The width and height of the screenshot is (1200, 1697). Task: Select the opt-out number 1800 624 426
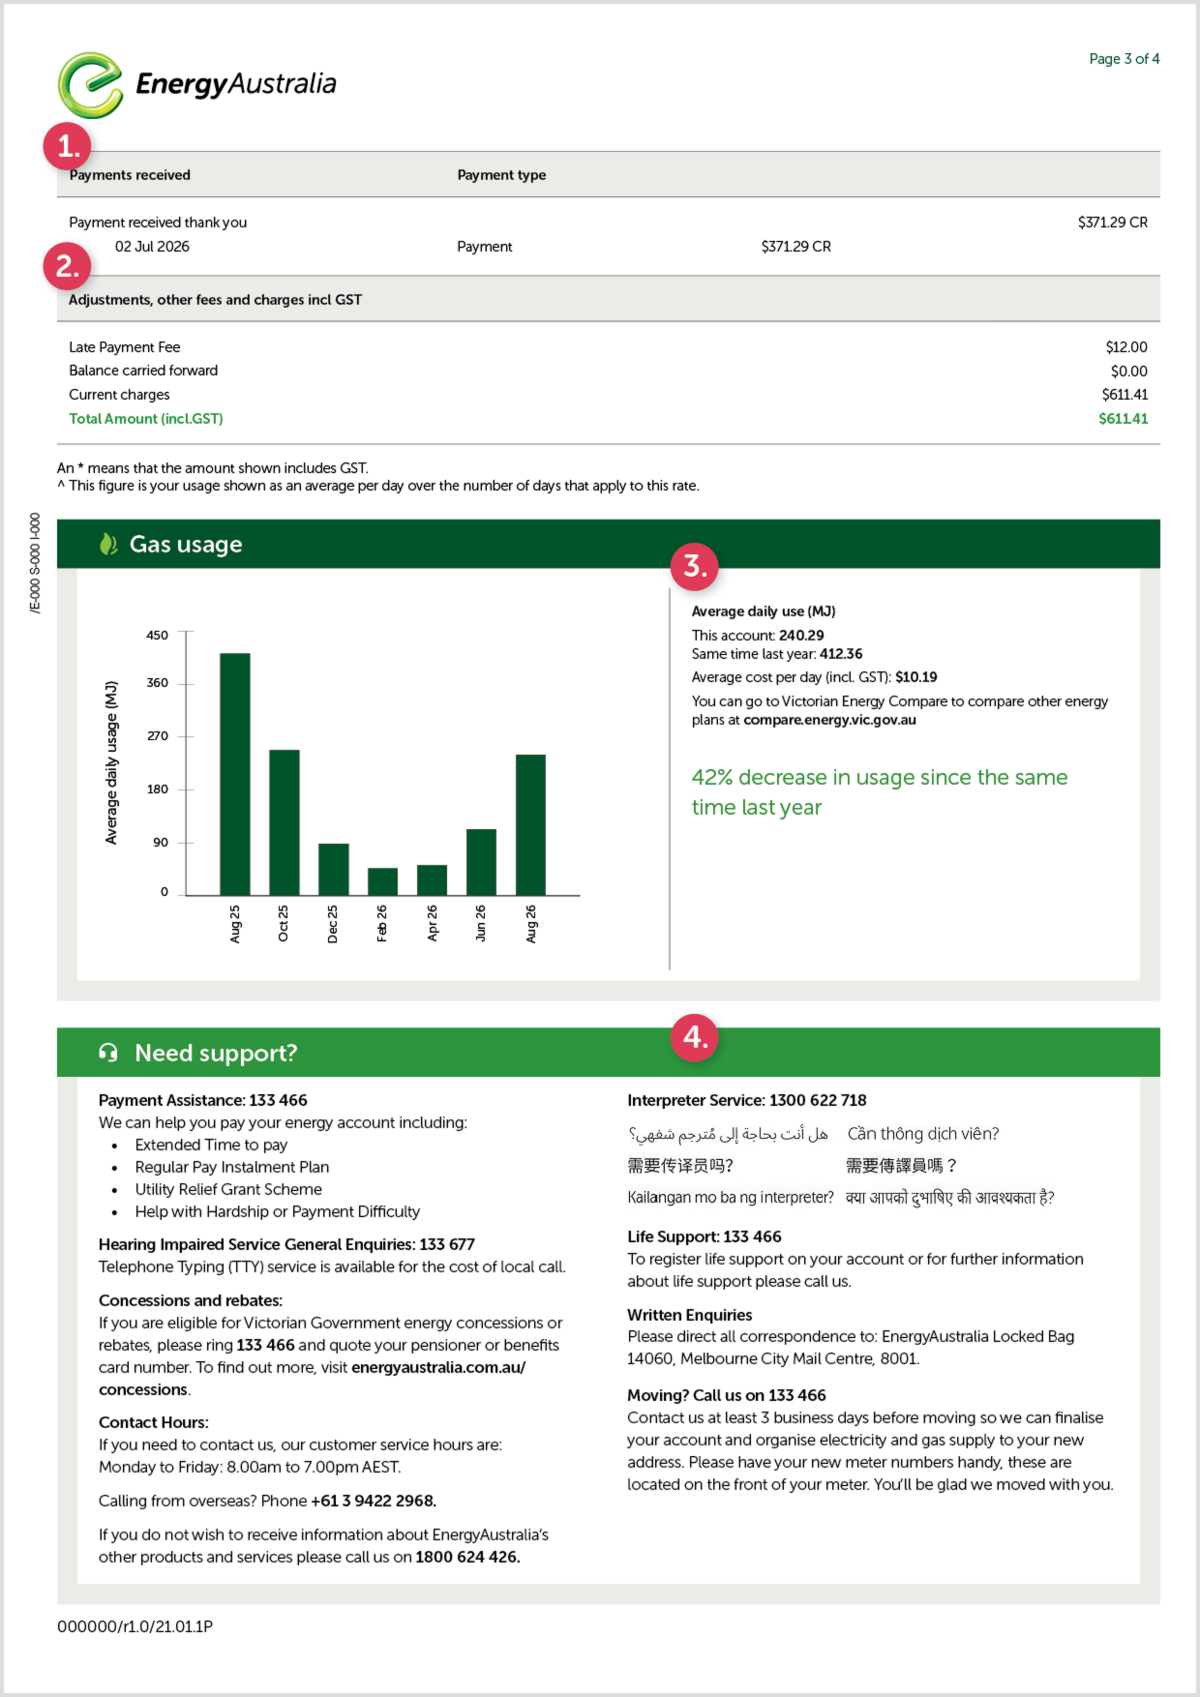point(467,1557)
